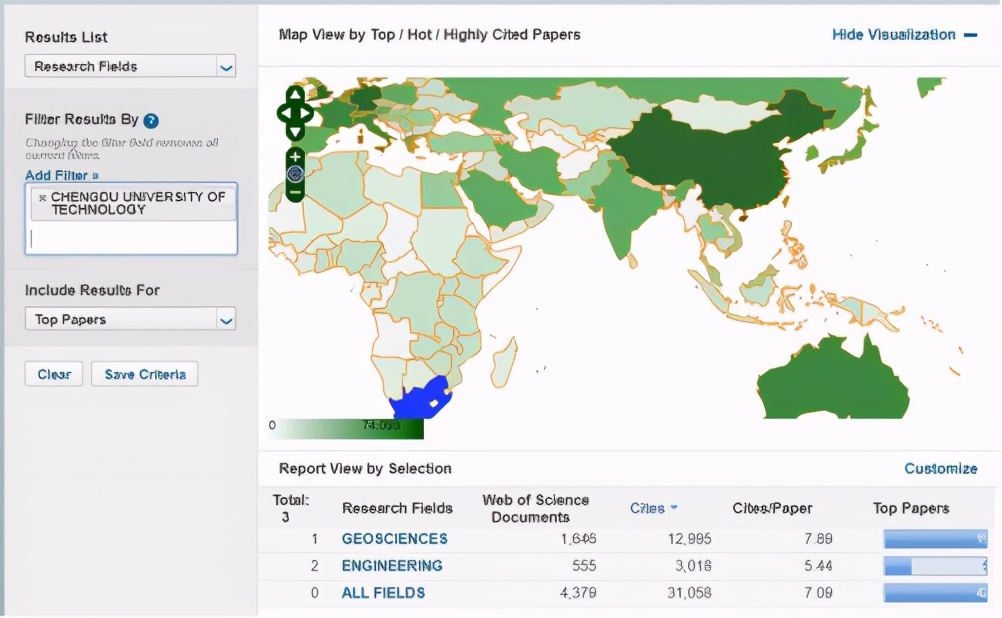Screen dimensions: 1002x618
Task: Click the Top Papers column header
Action: pos(911,508)
